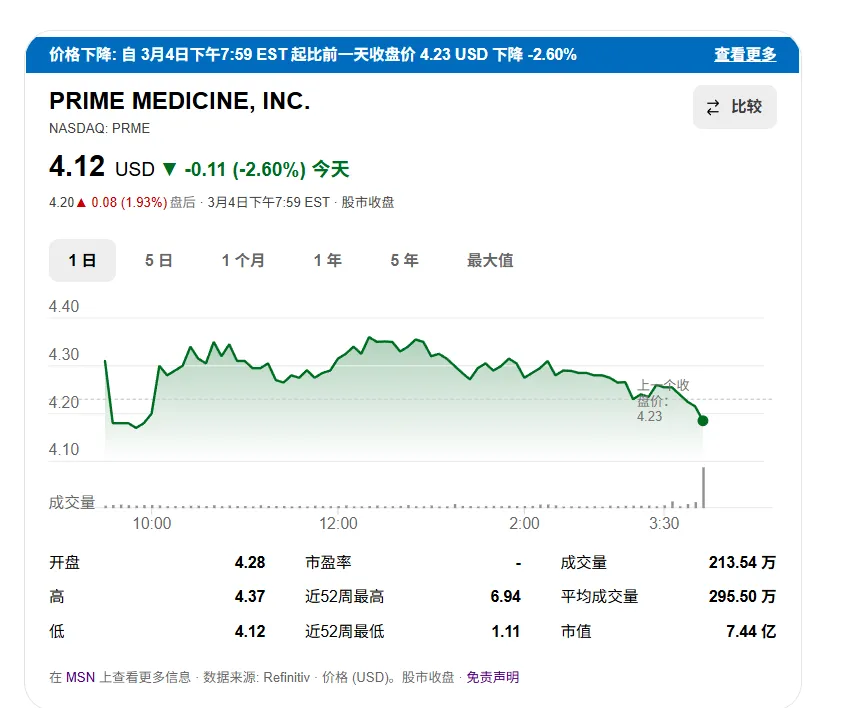843x708 pixels.
Task: Open the 查看更多 link in the banner
Action: coord(744,55)
